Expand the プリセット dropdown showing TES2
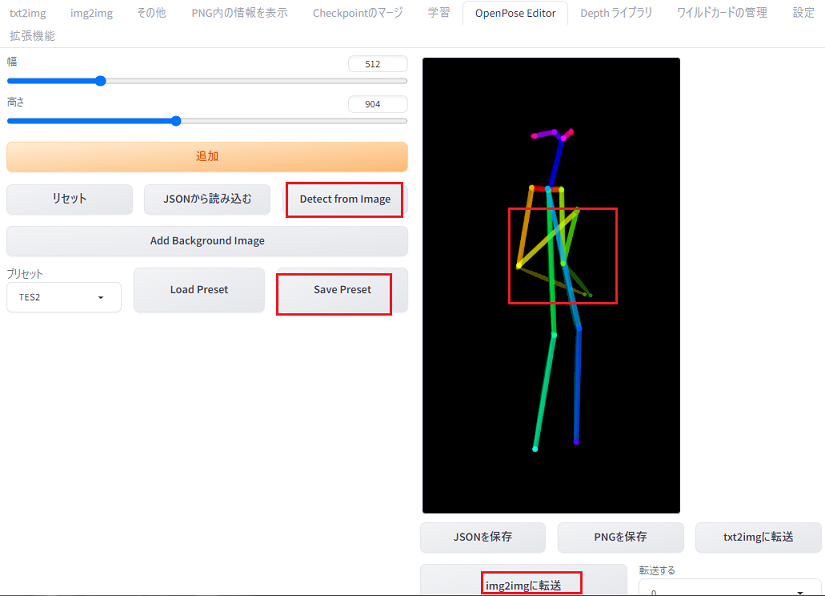This screenshot has height=596, width=825. [x=64, y=297]
